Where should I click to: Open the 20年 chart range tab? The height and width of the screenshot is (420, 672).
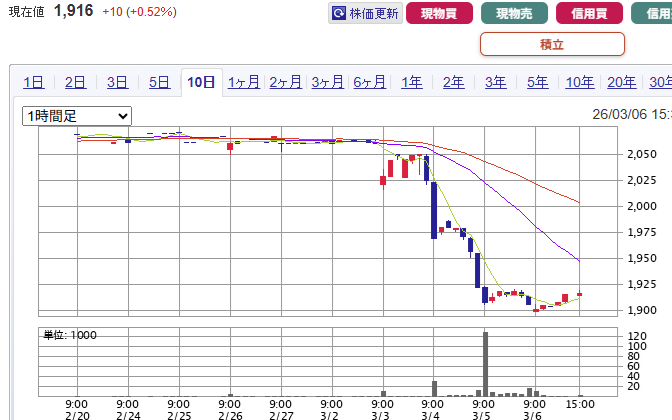[x=622, y=83]
